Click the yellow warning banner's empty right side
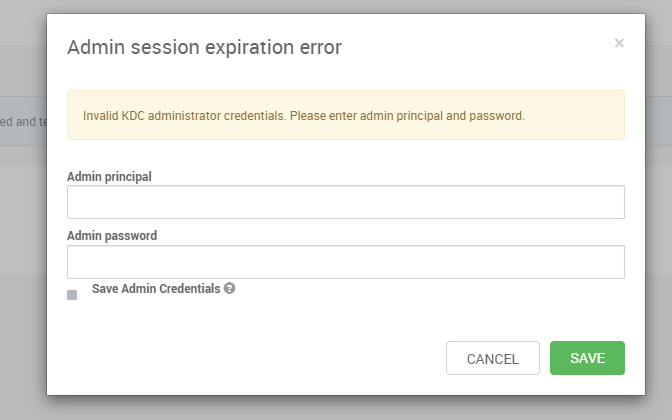This screenshot has height=420, width=672. (574, 115)
